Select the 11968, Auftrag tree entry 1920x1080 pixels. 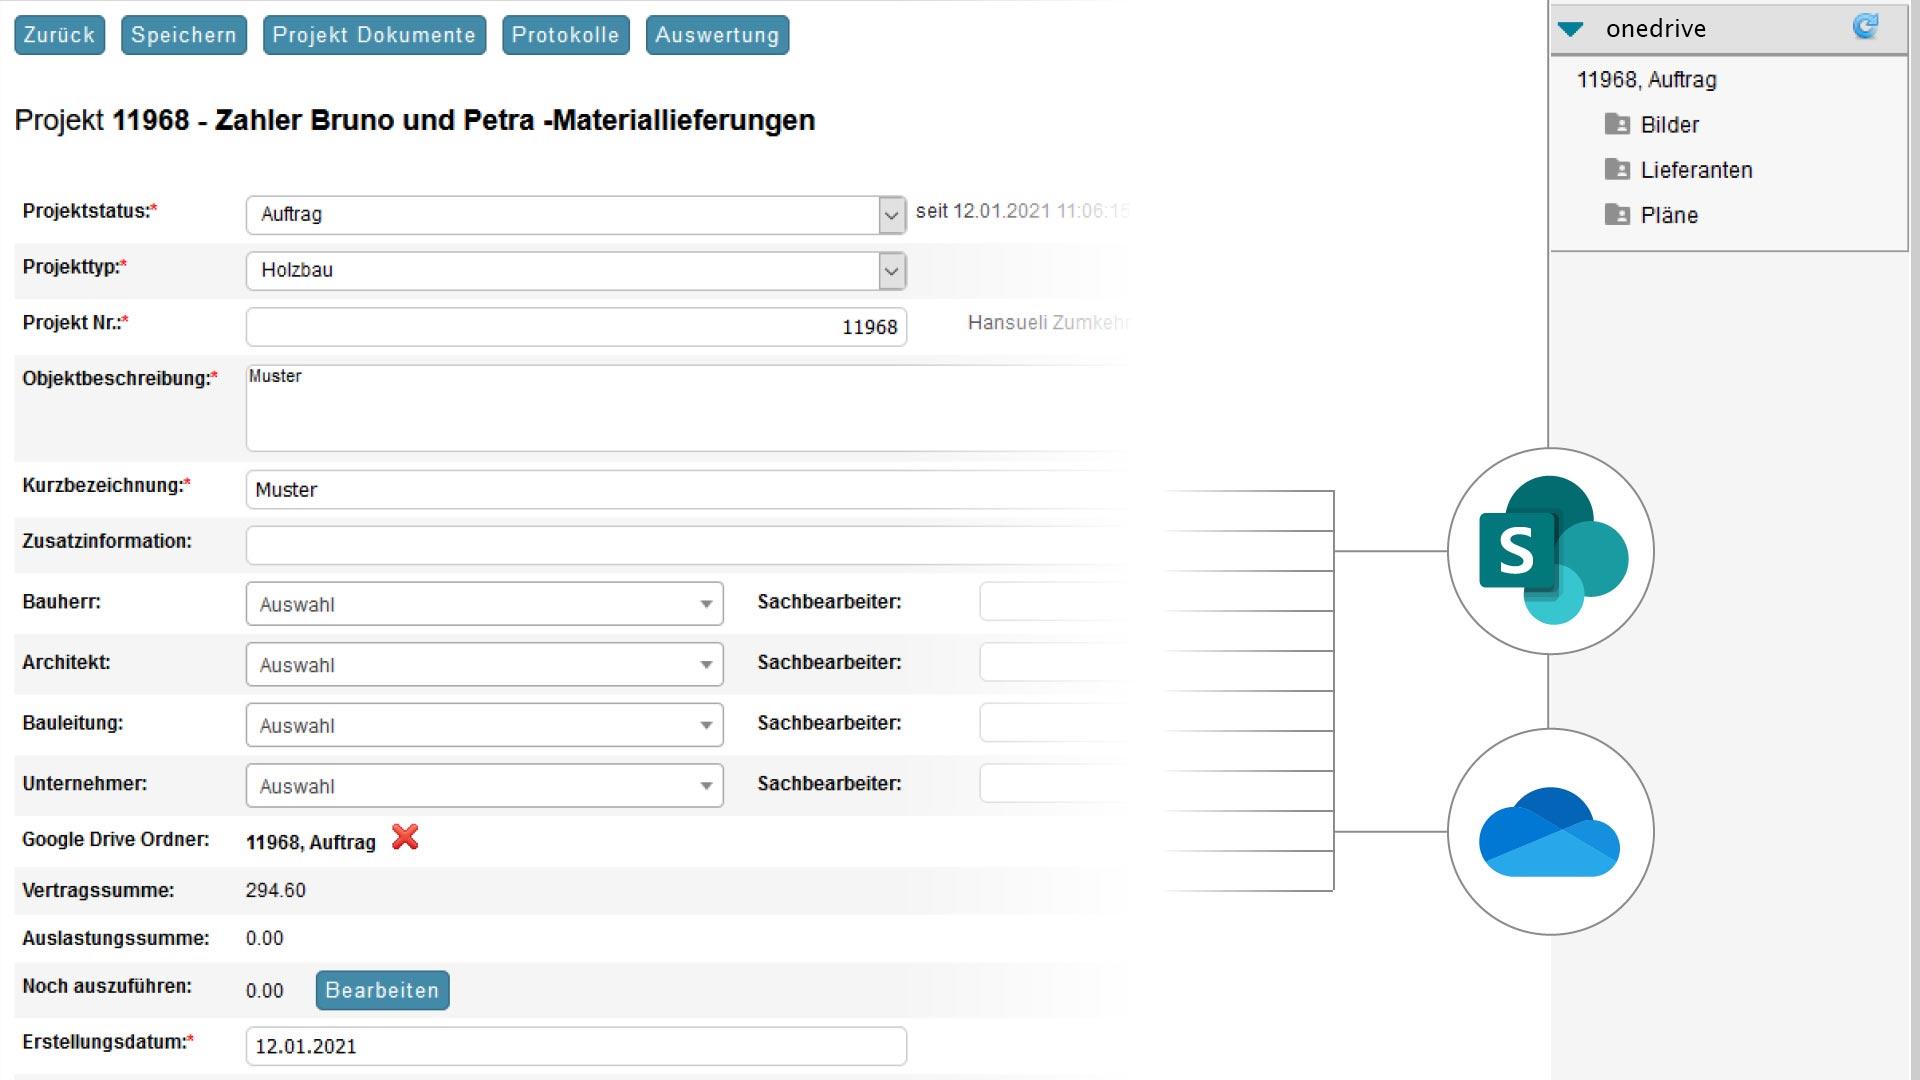pos(1646,80)
